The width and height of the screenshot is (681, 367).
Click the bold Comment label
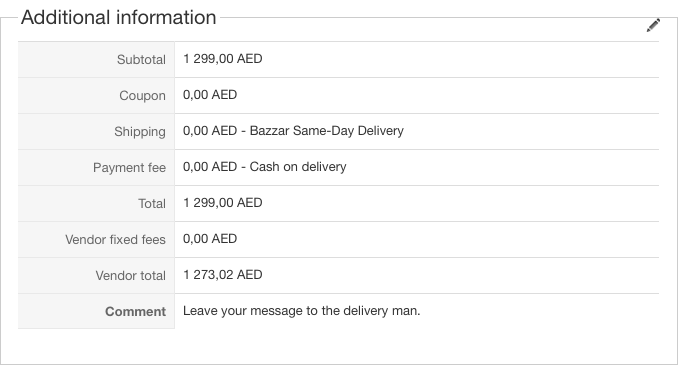[x=136, y=312]
